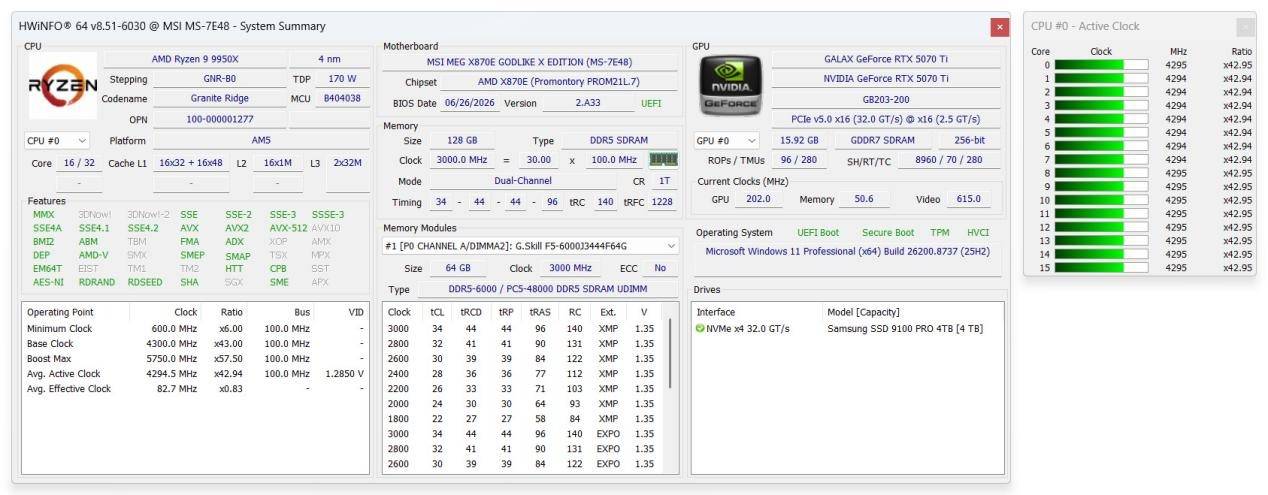This screenshot has height=495, width=1268.
Task: Click the tRCD column header
Action: (471, 312)
